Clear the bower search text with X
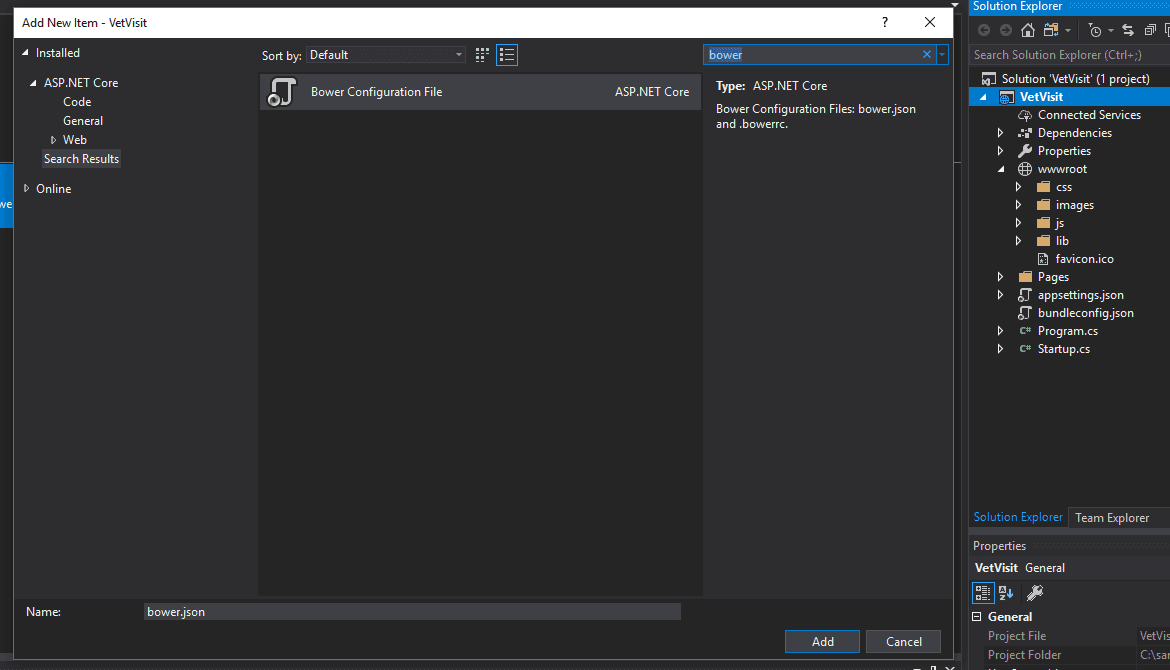 [927, 54]
